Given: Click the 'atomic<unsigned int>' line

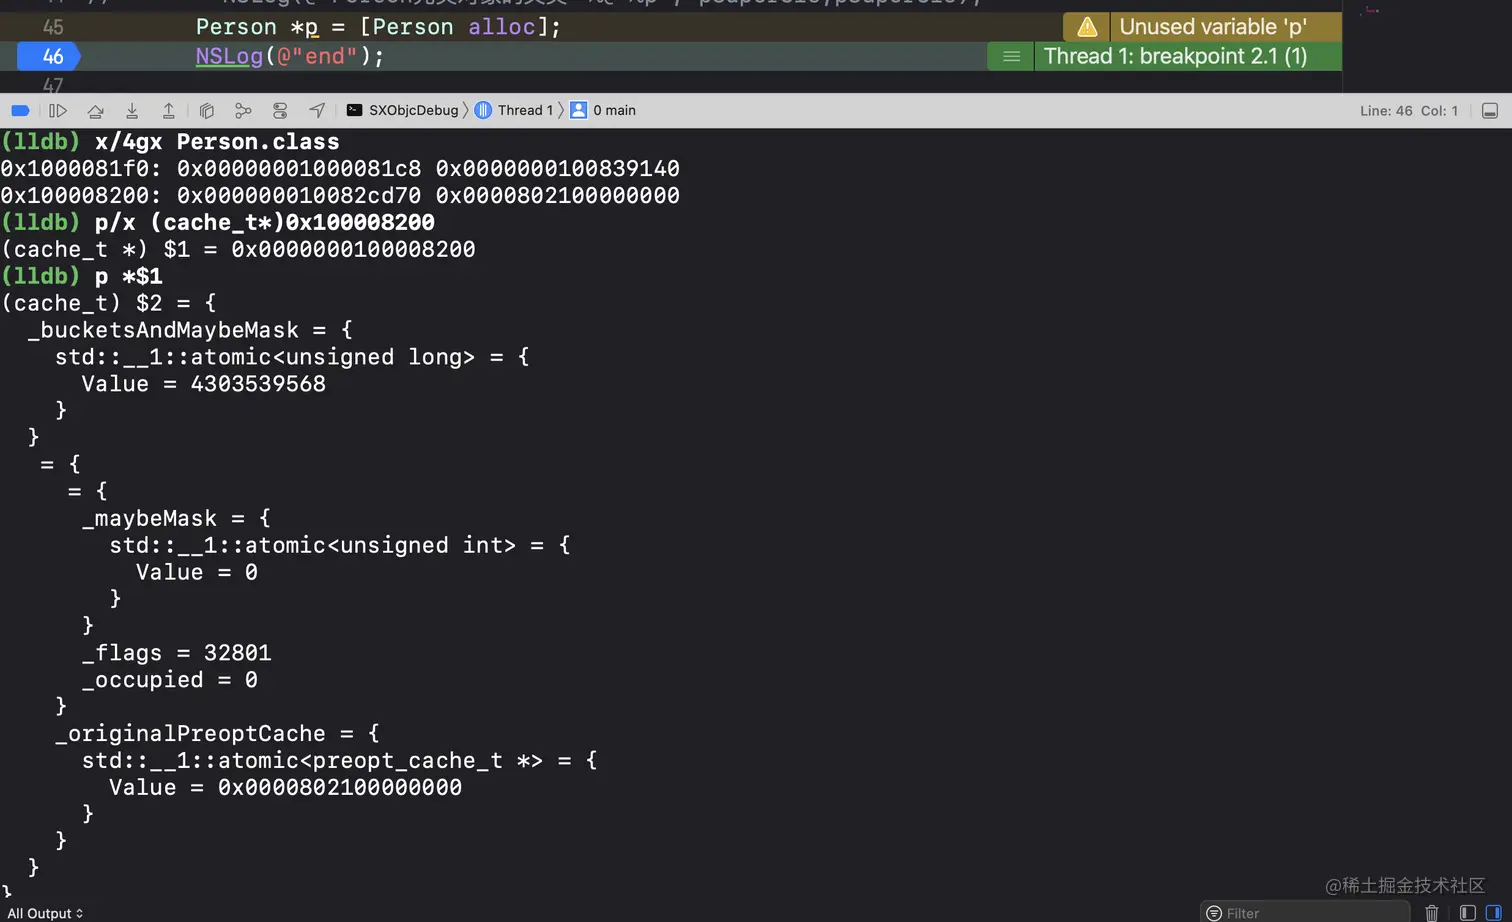Looking at the screenshot, I should [340, 545].
